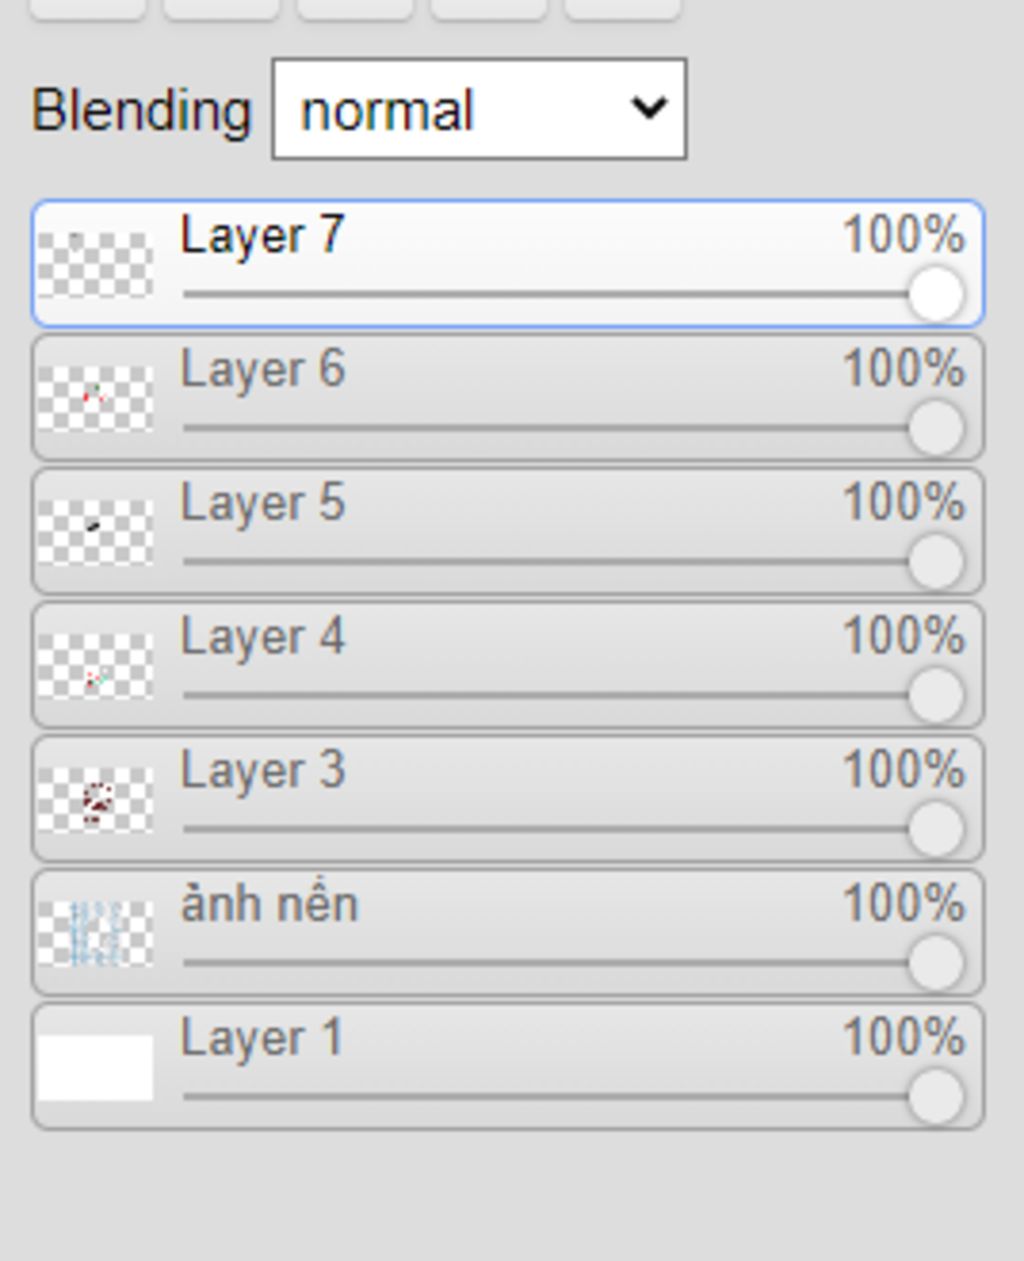Click Layer 7 opacity slider handle
Screen dimensions: 1024x1261
point(936,294)
